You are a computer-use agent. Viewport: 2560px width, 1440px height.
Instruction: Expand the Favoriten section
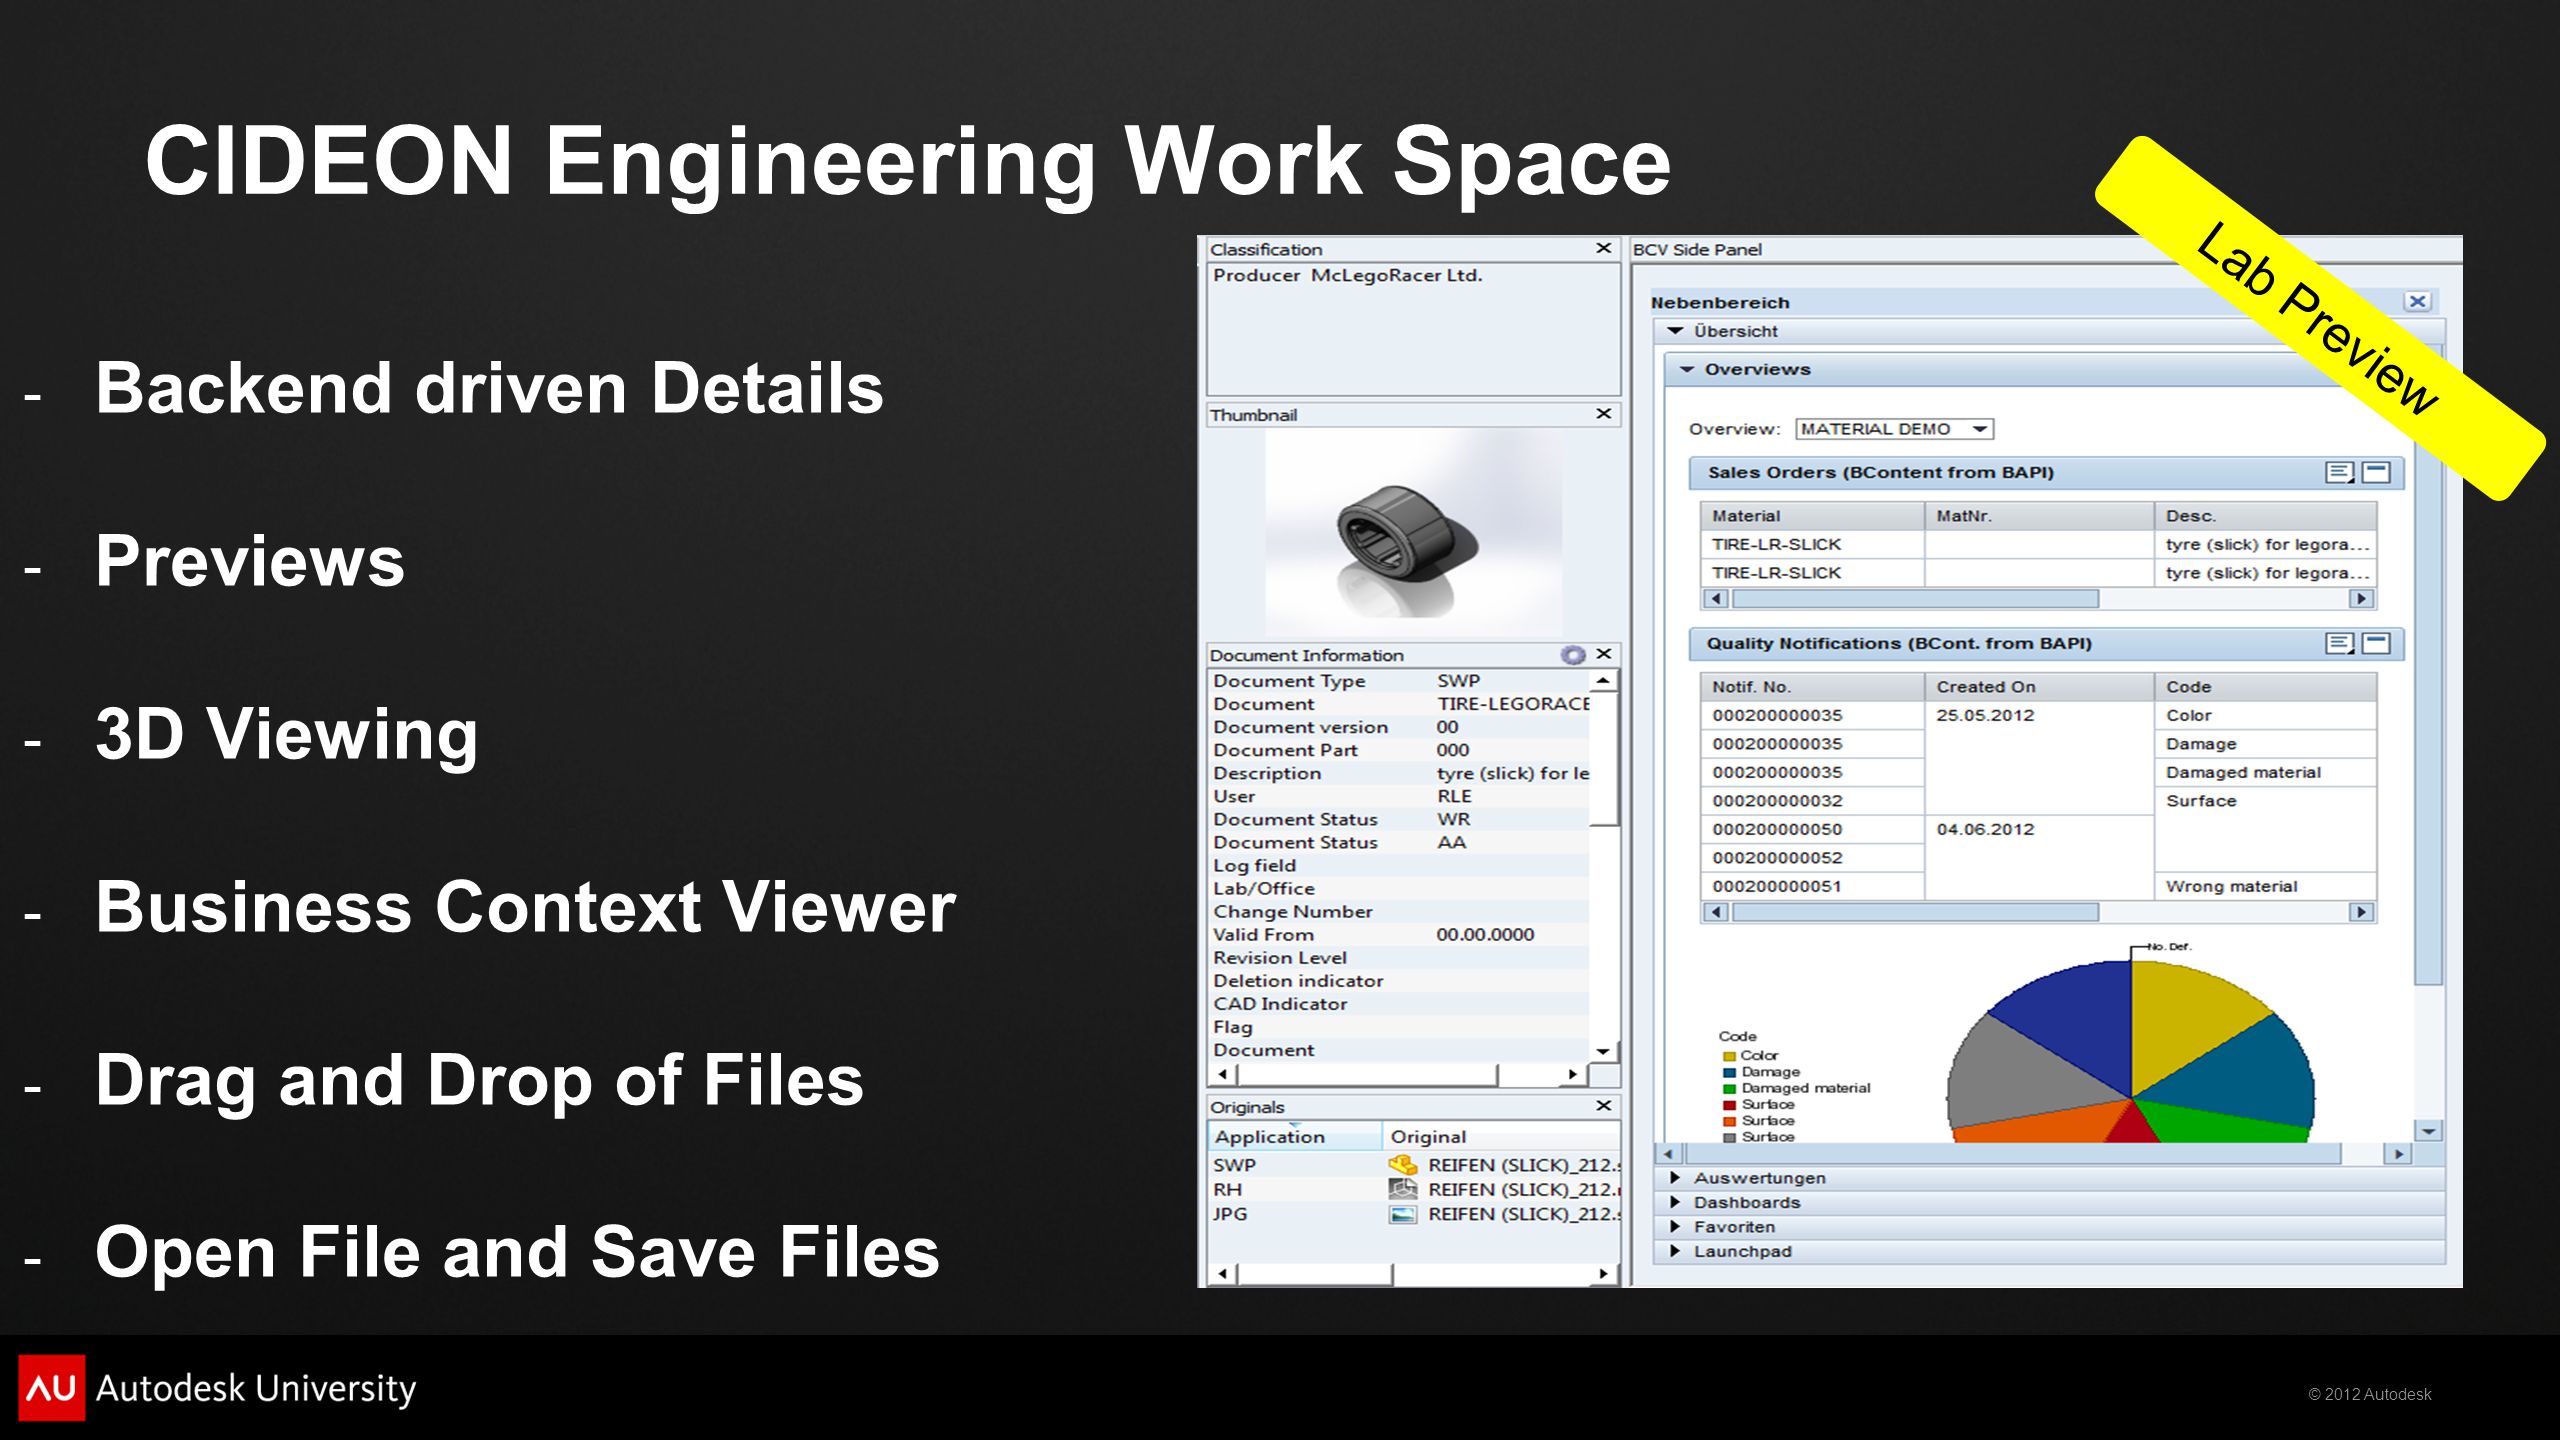(x=1675, y=1226)
